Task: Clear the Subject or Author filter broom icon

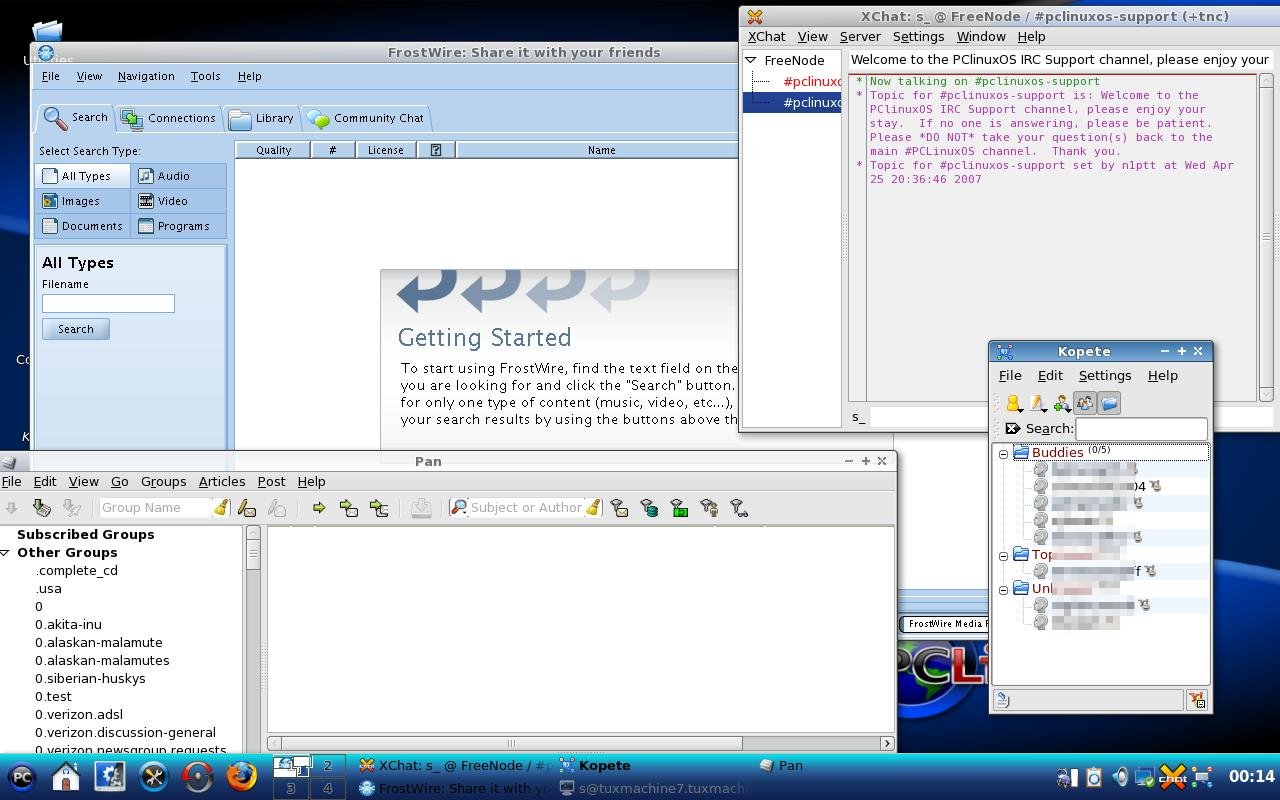Action: [x=593, y=508]
